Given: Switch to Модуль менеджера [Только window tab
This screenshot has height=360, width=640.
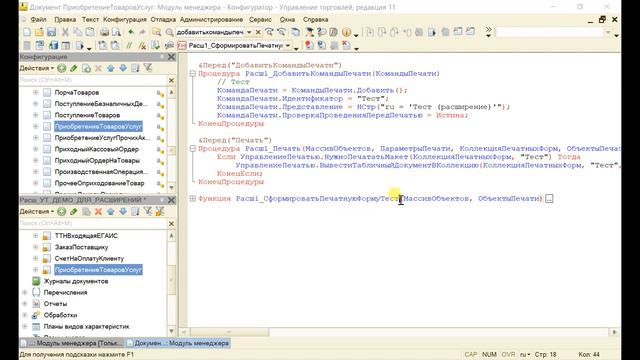Looking at the screenshot, I should (x=71, y=343).
